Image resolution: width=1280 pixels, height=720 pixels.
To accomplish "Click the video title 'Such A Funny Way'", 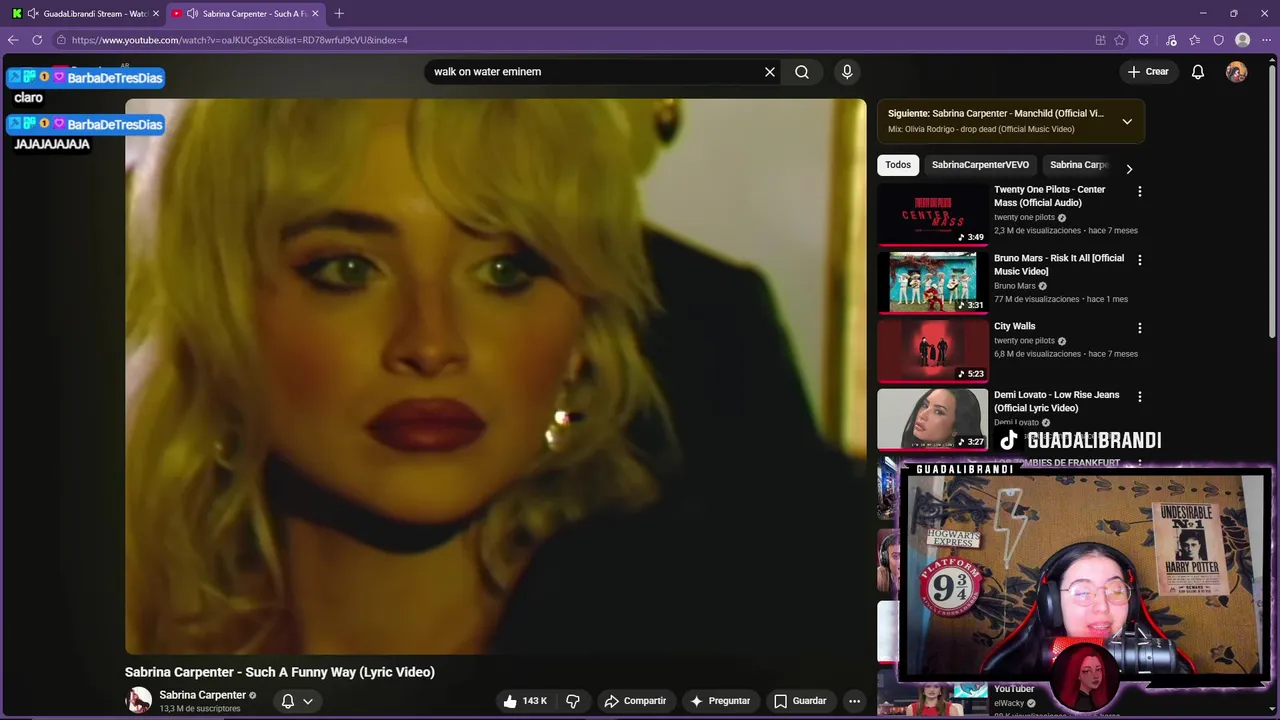I will pos(280,672).
